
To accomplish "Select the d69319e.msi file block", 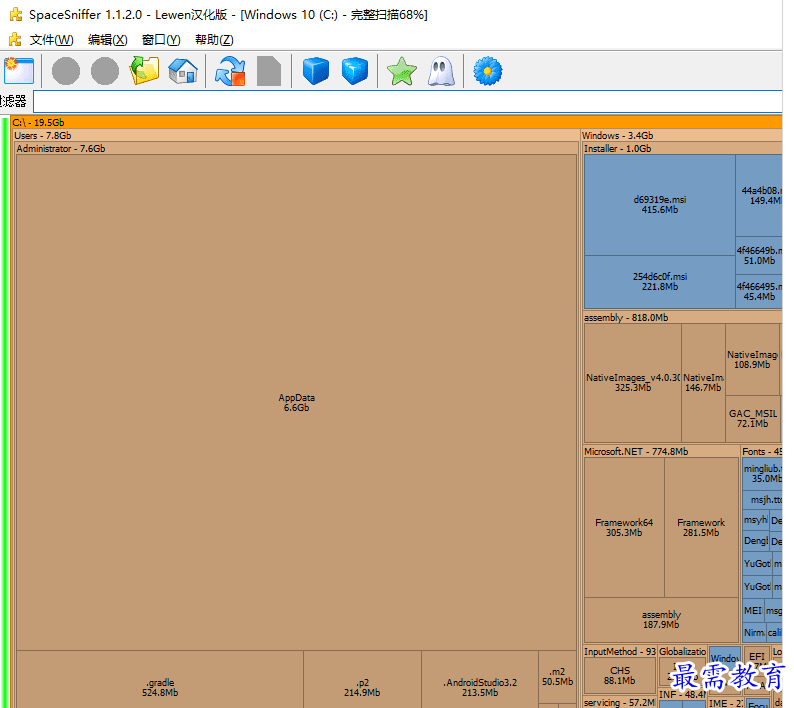I will click(x=659, y=205).
